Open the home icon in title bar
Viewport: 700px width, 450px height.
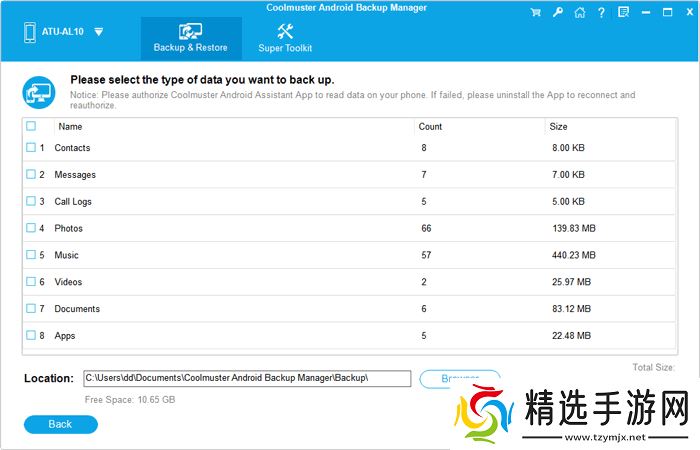point(579,13)
